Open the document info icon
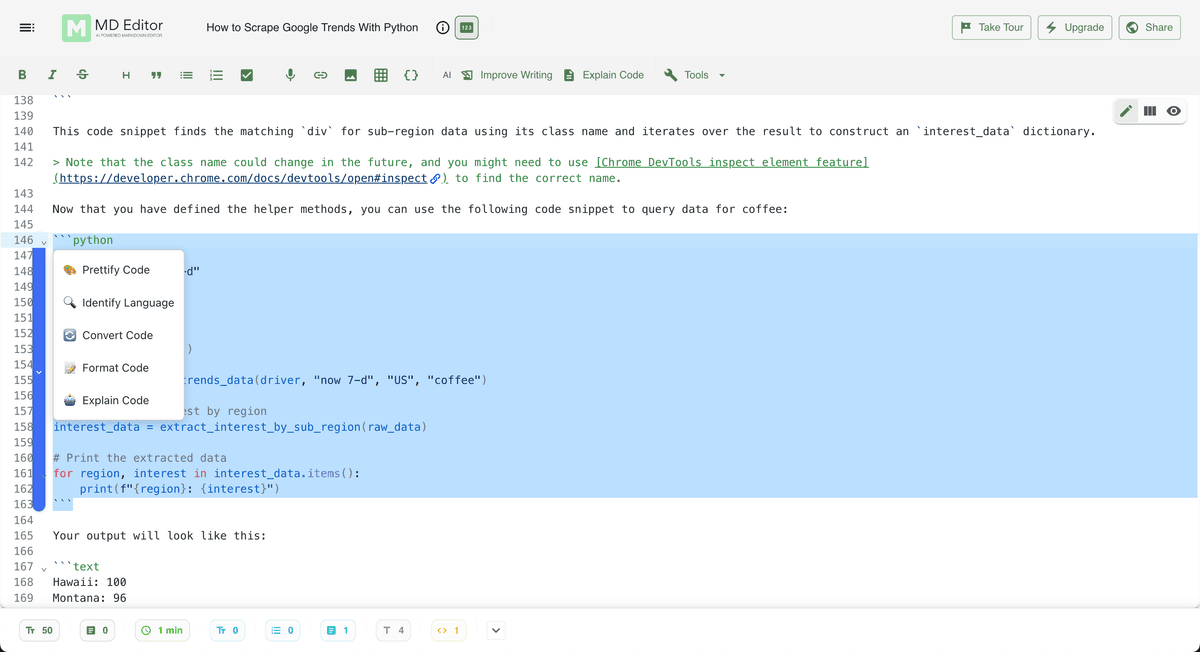Screen dimensions: 1200x652 pos(442,28)
